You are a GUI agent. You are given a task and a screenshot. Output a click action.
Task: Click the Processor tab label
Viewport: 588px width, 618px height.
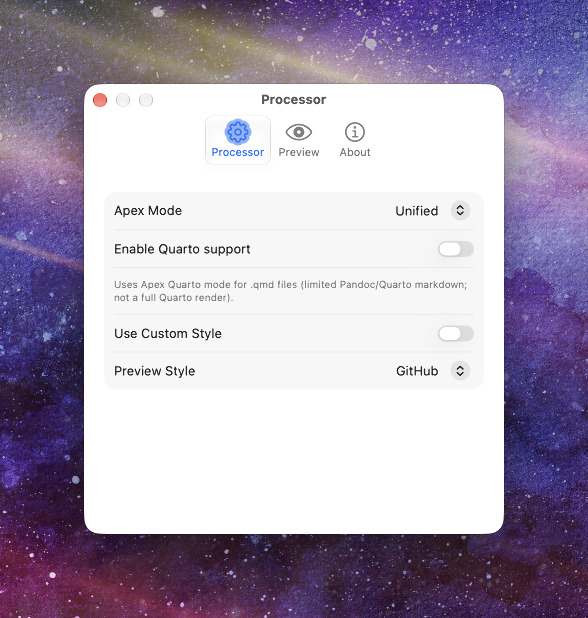pos(238,153)
